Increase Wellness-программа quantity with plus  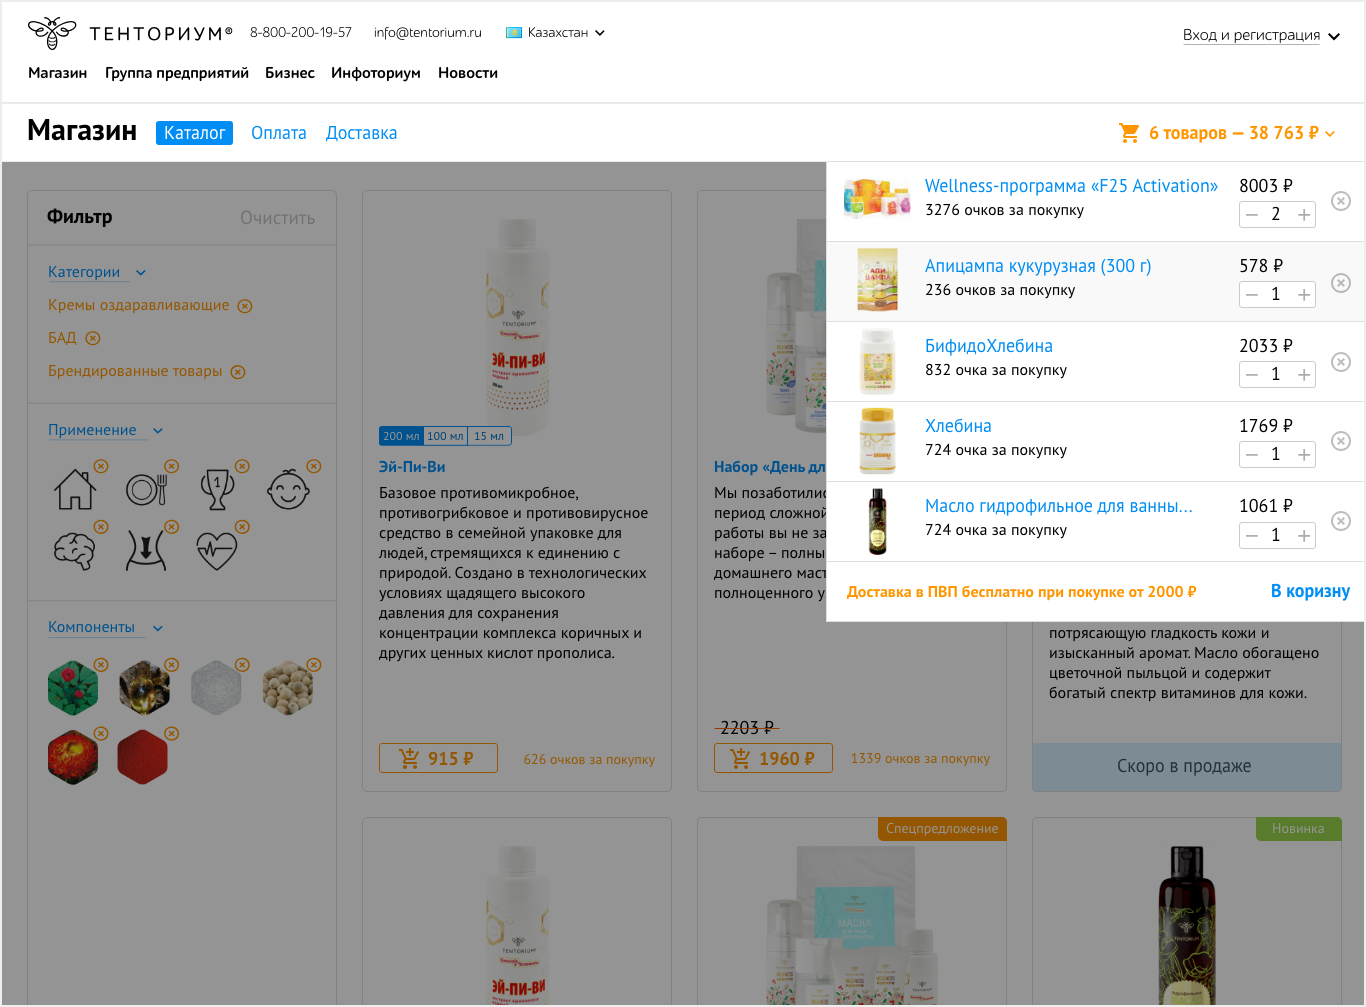1304,214
